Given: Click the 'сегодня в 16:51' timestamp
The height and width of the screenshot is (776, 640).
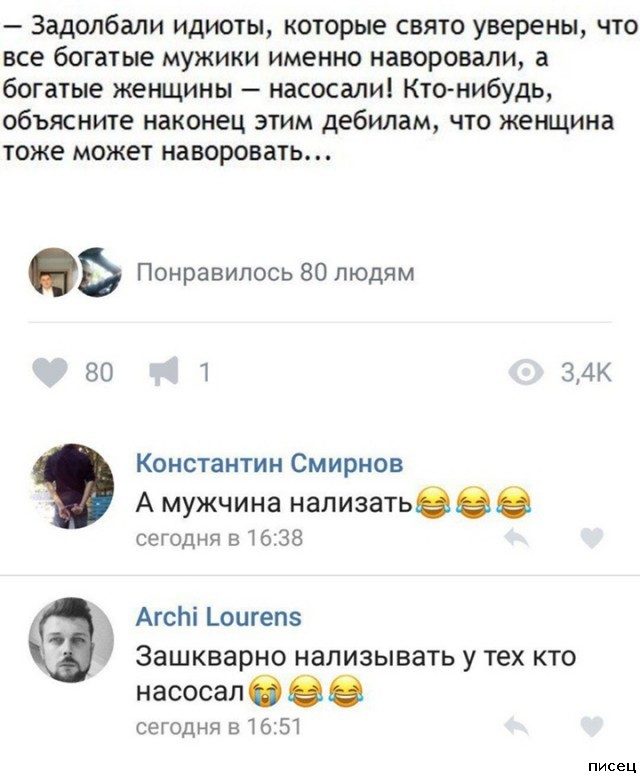Looking at the screenshot, I should pos(219,728).
